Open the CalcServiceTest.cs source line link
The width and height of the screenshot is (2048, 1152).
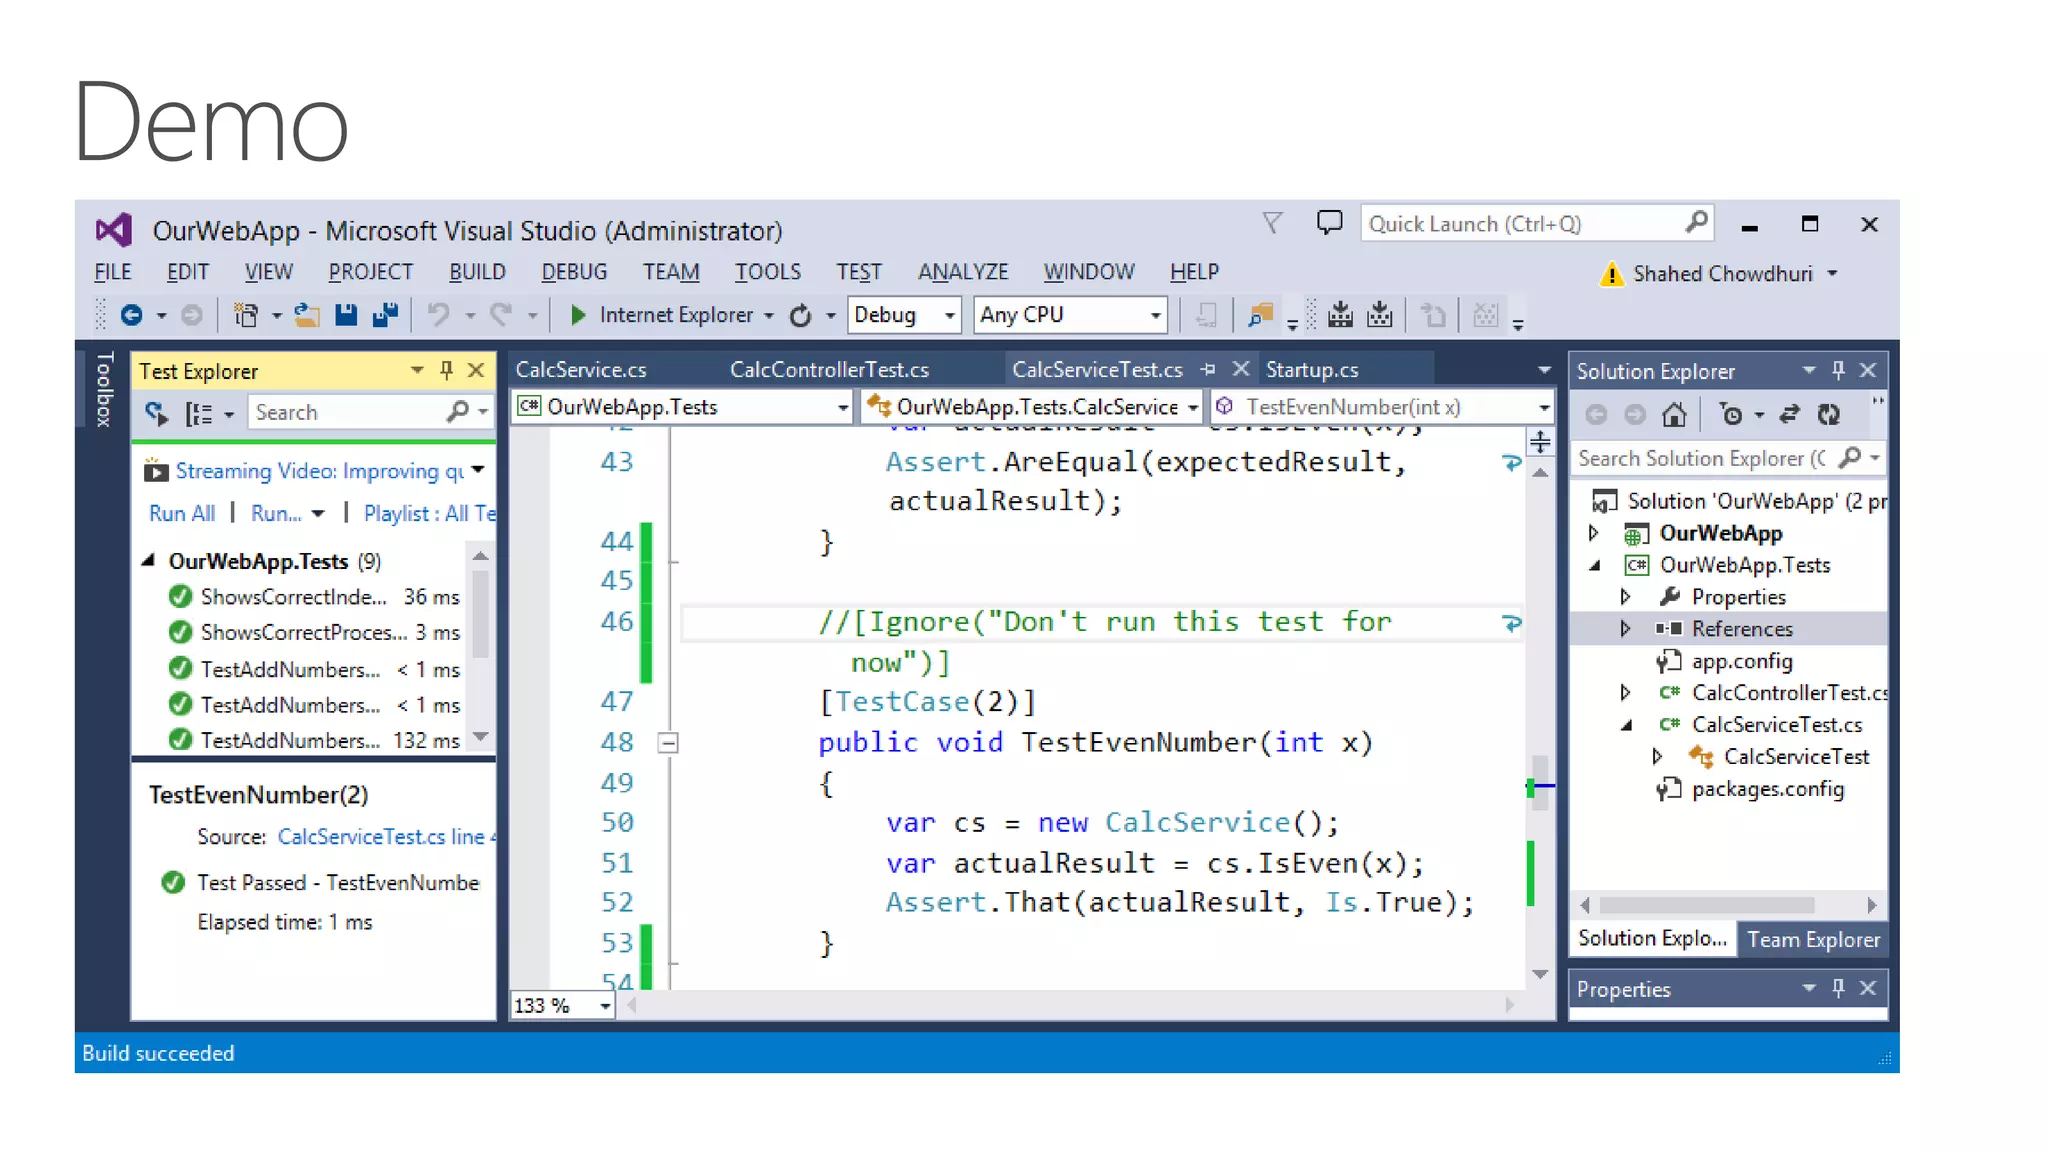click(x=380, y=837)
